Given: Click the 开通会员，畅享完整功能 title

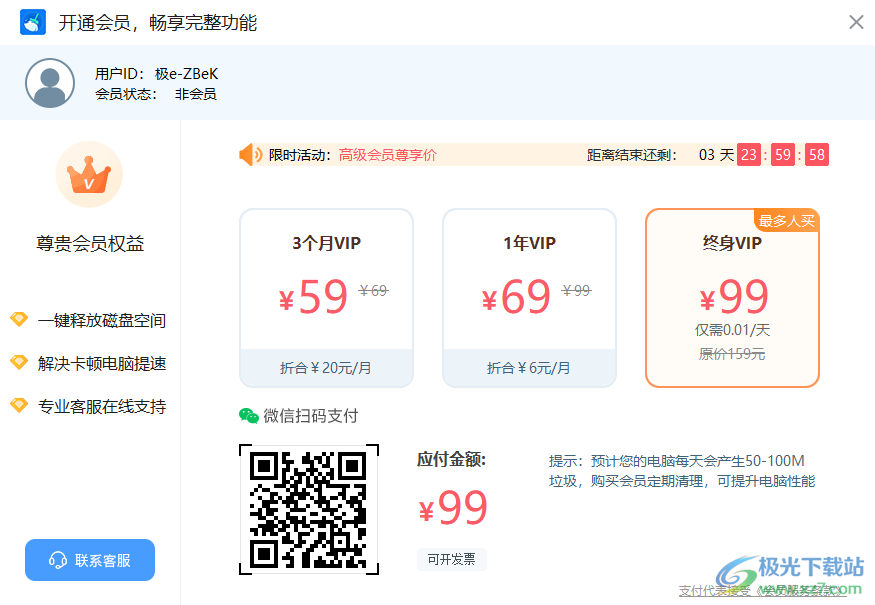Looking at the screenshot, I should pyautogui.click(x=158, y=22).
